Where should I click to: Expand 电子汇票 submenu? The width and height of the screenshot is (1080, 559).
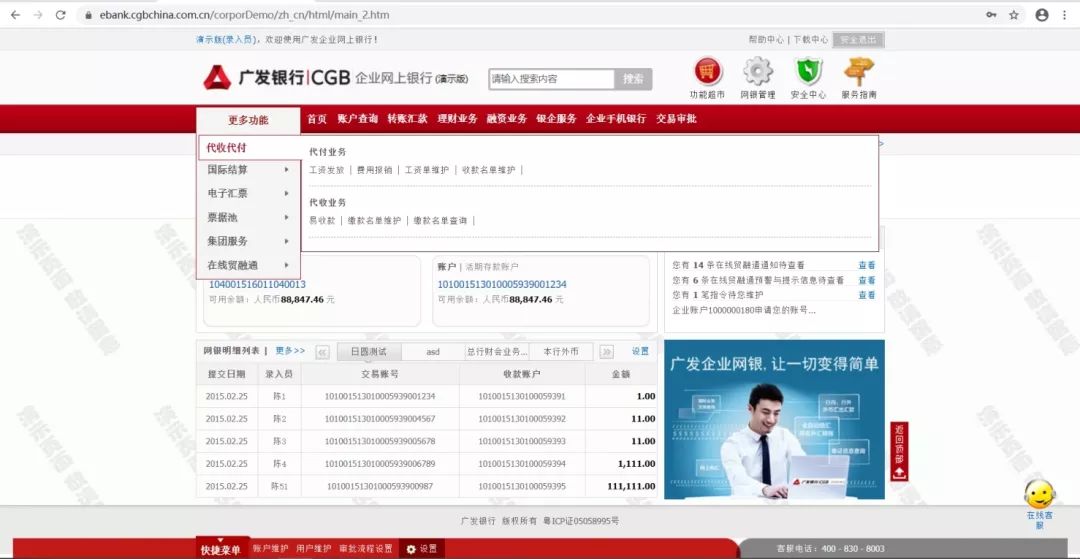click(249, 193)
